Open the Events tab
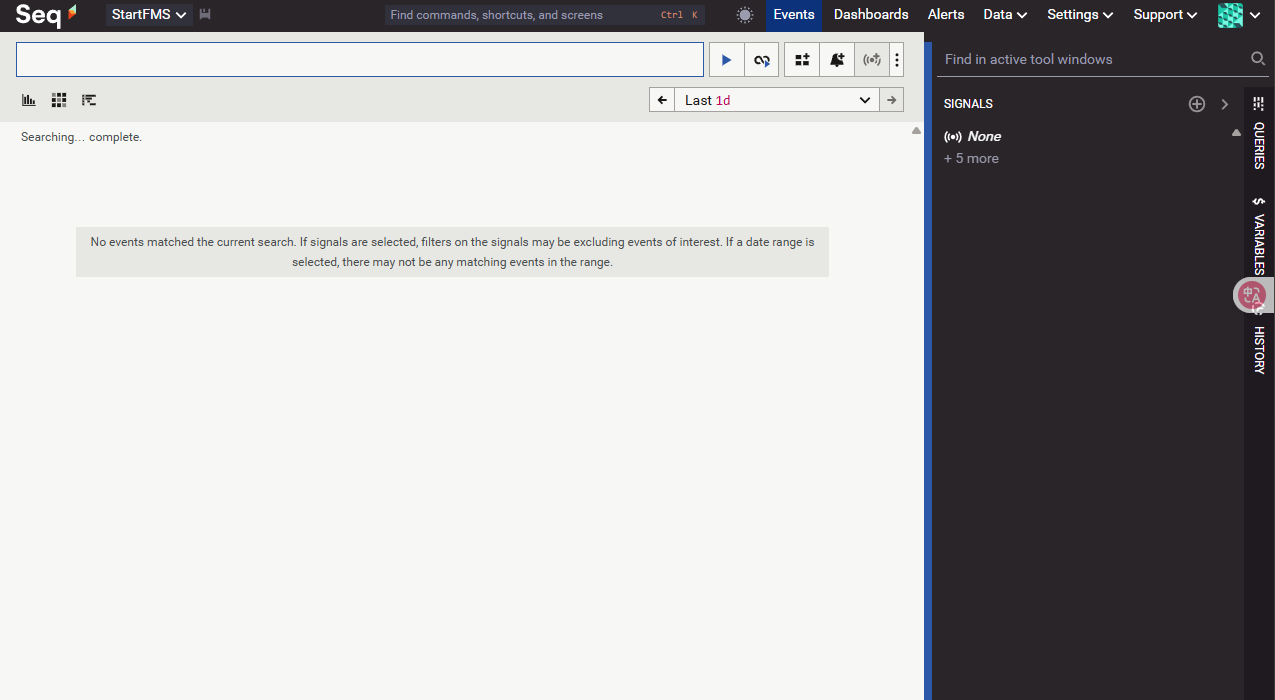The width and height of the screenshot is (1275, 700). click(794, 15)
